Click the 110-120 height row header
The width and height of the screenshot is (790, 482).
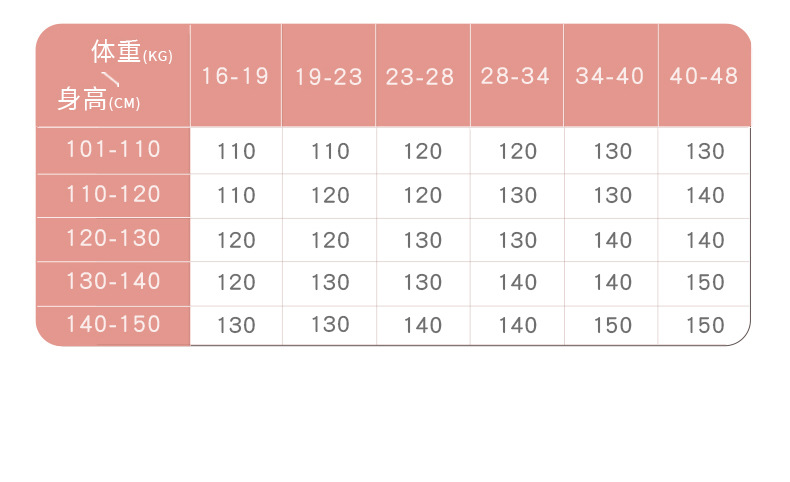pos(113,194)
